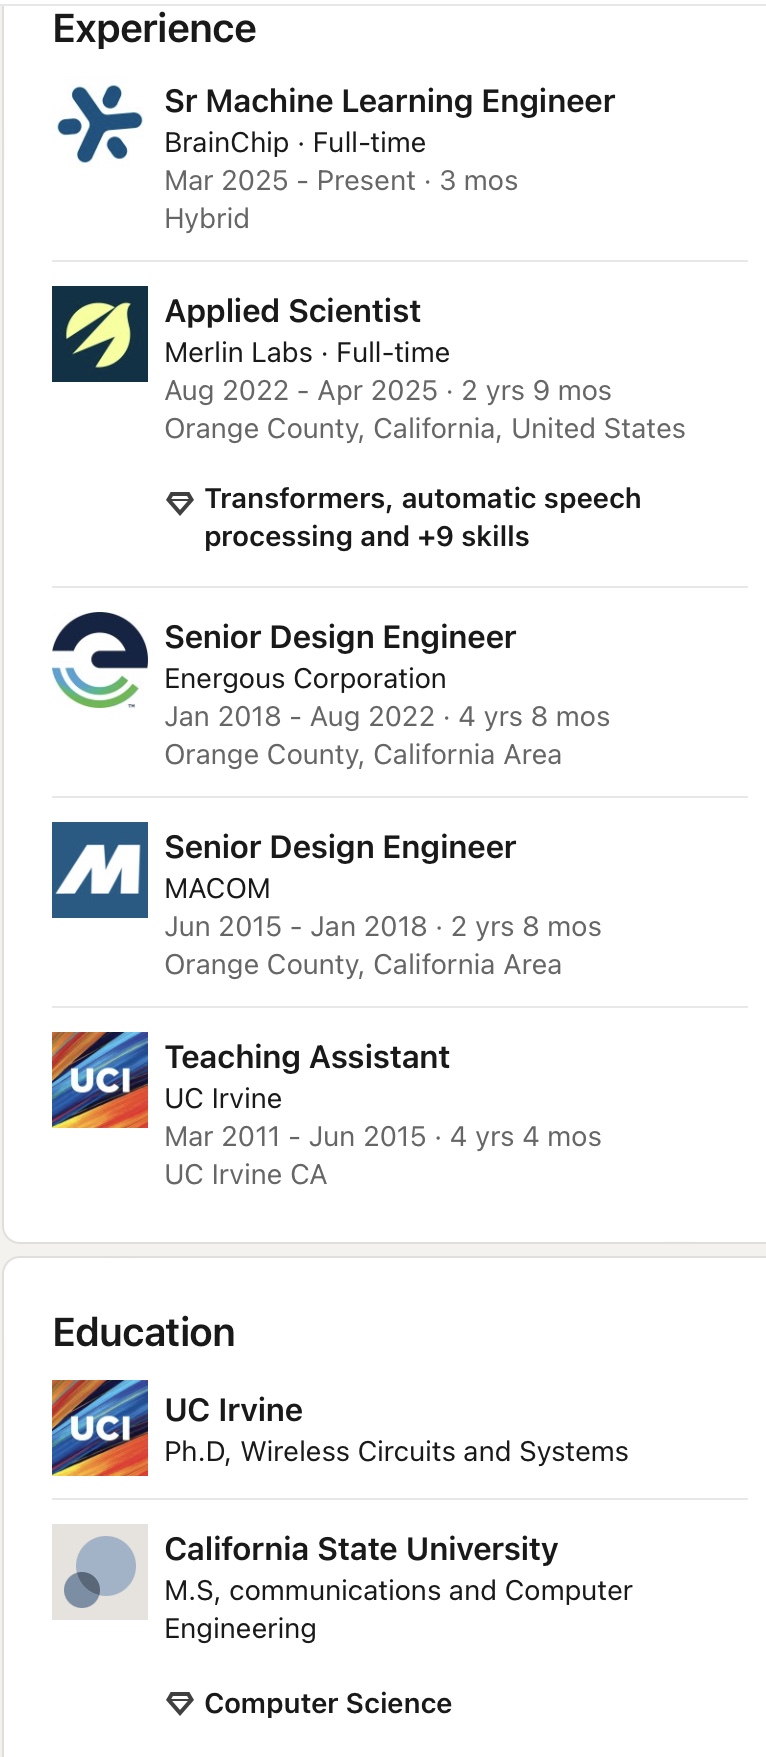Viewport: 766px width, 1757px height.
Task: Select the MACOM company logo
Action: [x=100, y=870]
